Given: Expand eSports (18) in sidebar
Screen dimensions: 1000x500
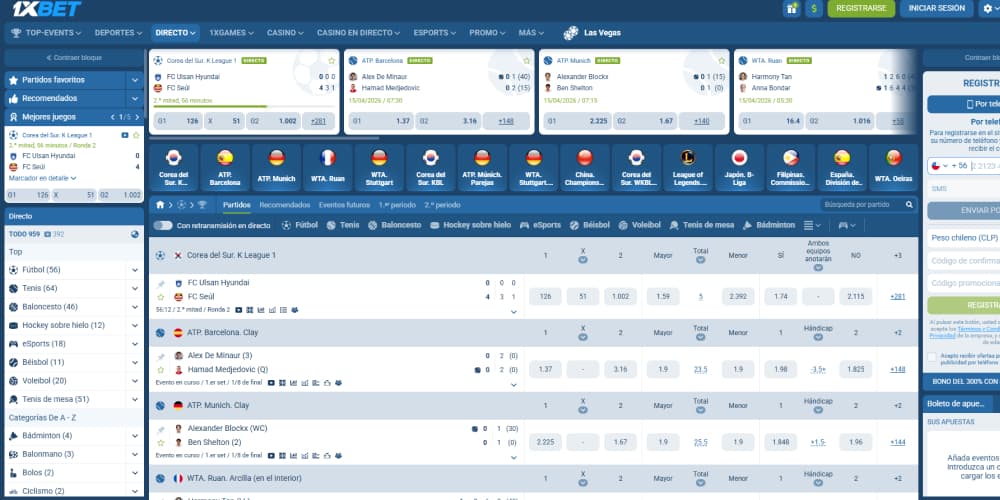Looking at the screenshot, I should [x=135, y=344].
